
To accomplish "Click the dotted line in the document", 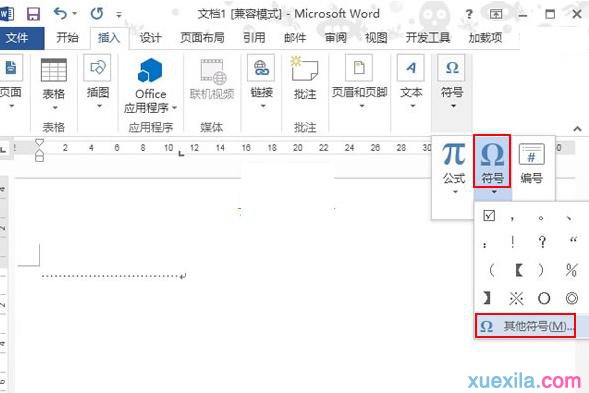I will [114, 276].
